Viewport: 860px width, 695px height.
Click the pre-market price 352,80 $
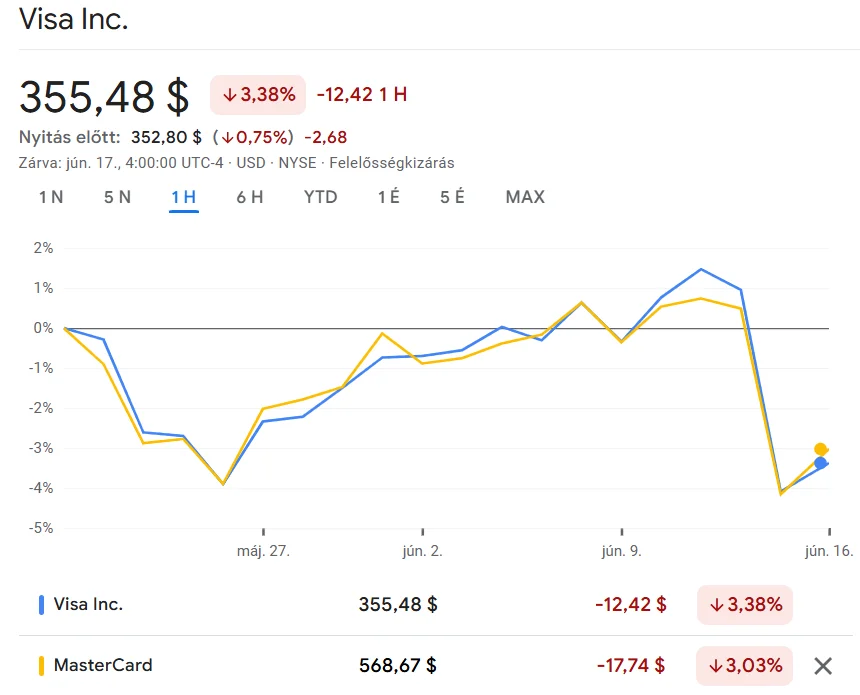tap(166, 137)
